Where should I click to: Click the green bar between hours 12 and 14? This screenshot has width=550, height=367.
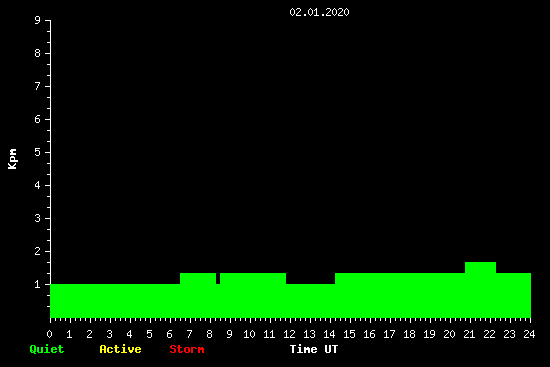pos(310,301)
